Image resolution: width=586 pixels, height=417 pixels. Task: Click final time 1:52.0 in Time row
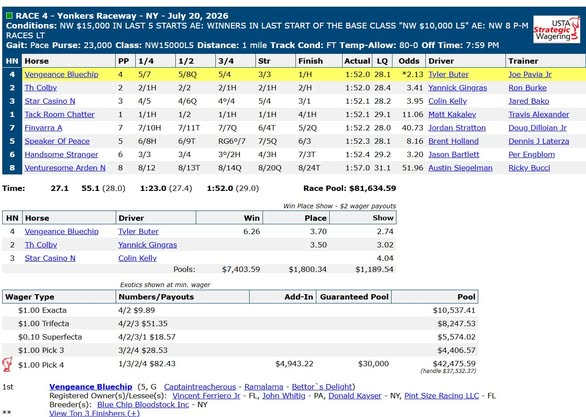[x=220, y=188]
